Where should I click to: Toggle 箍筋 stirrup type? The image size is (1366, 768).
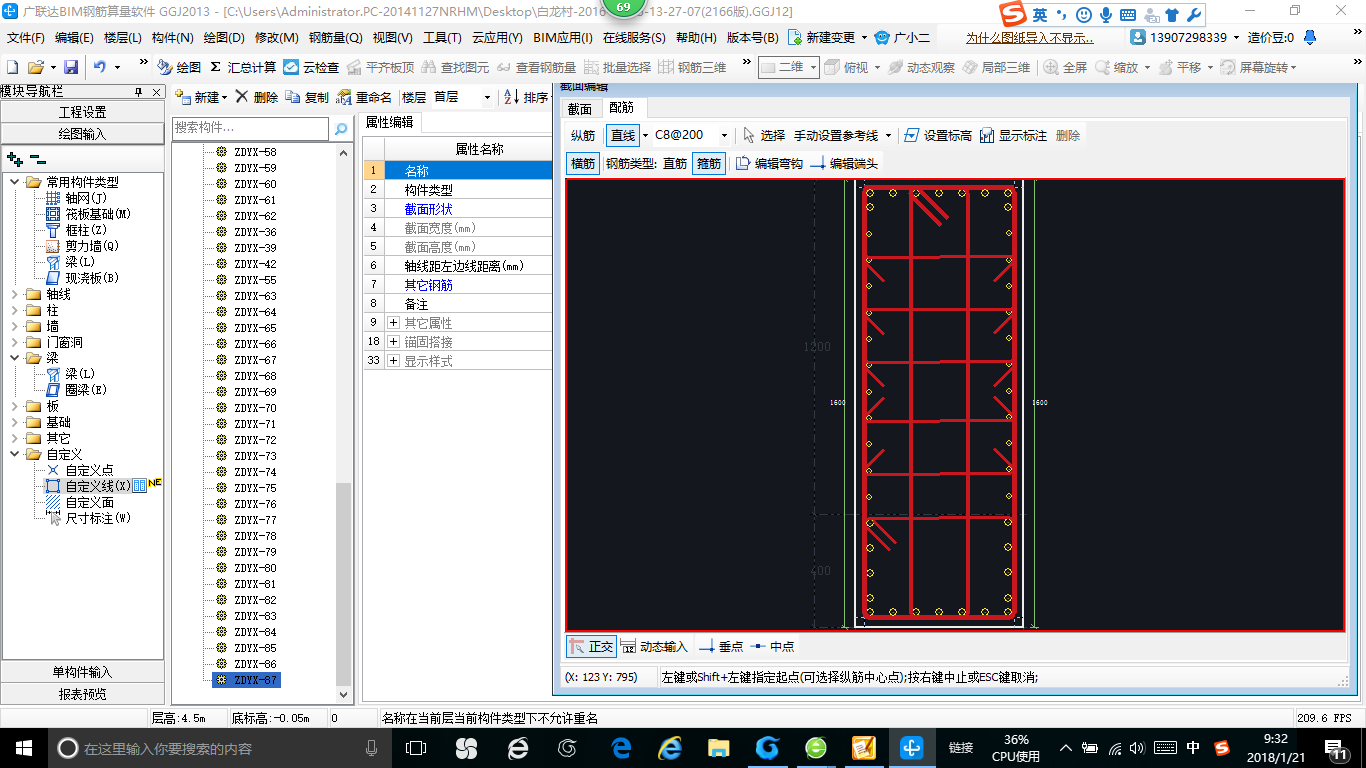(709, 163)
